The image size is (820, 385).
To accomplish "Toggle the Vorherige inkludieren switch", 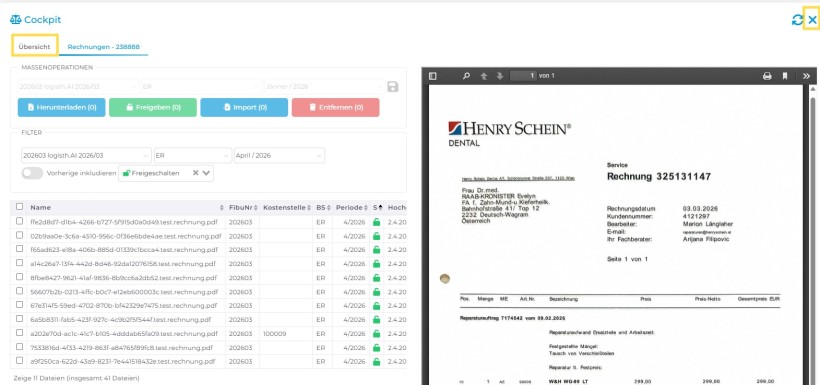I will click(32, 173).
